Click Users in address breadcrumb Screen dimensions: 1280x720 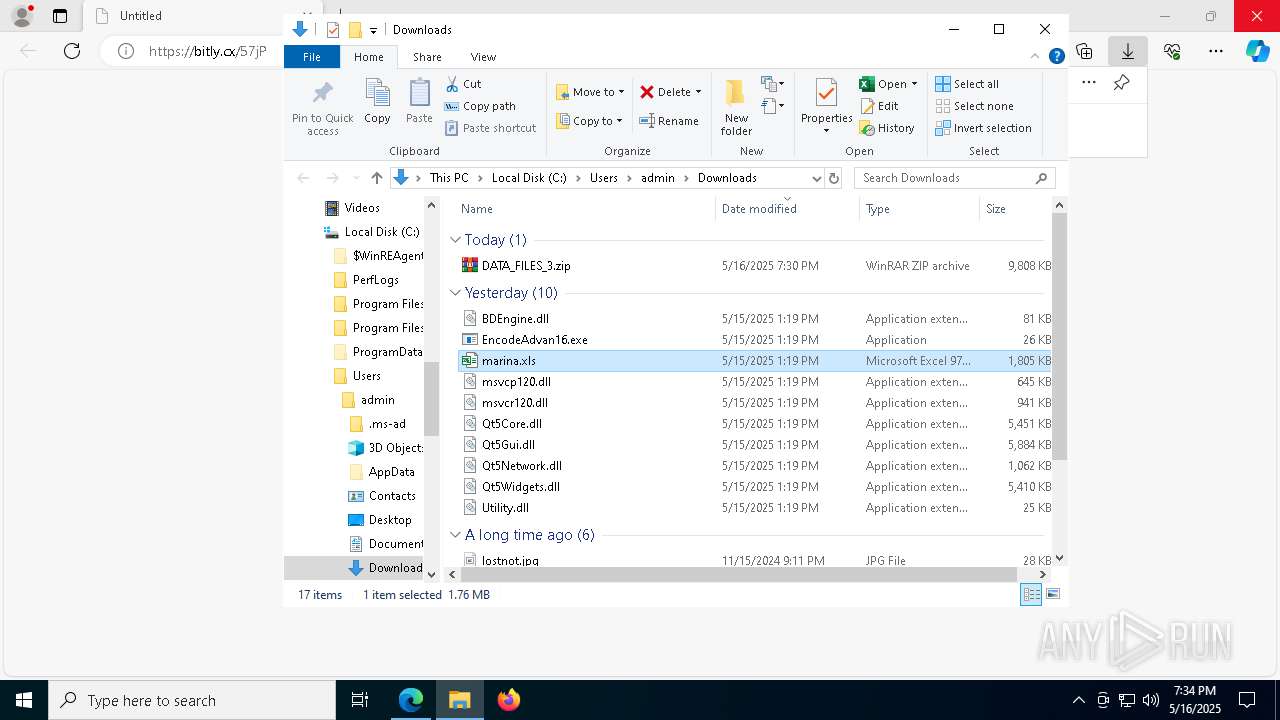[x=604, y=178]
